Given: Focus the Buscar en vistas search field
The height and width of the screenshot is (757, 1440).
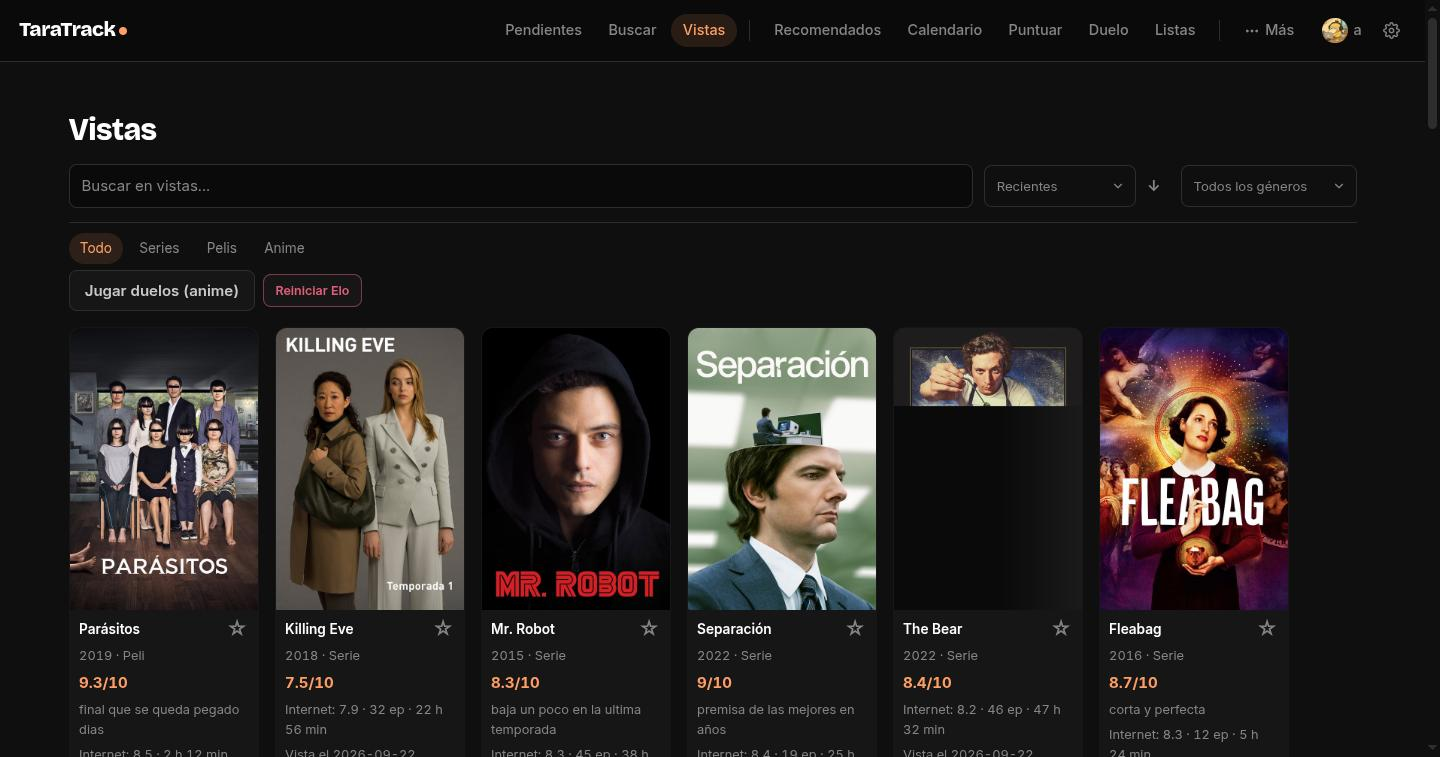Looking at the screenshot, I should coord(521,186).
